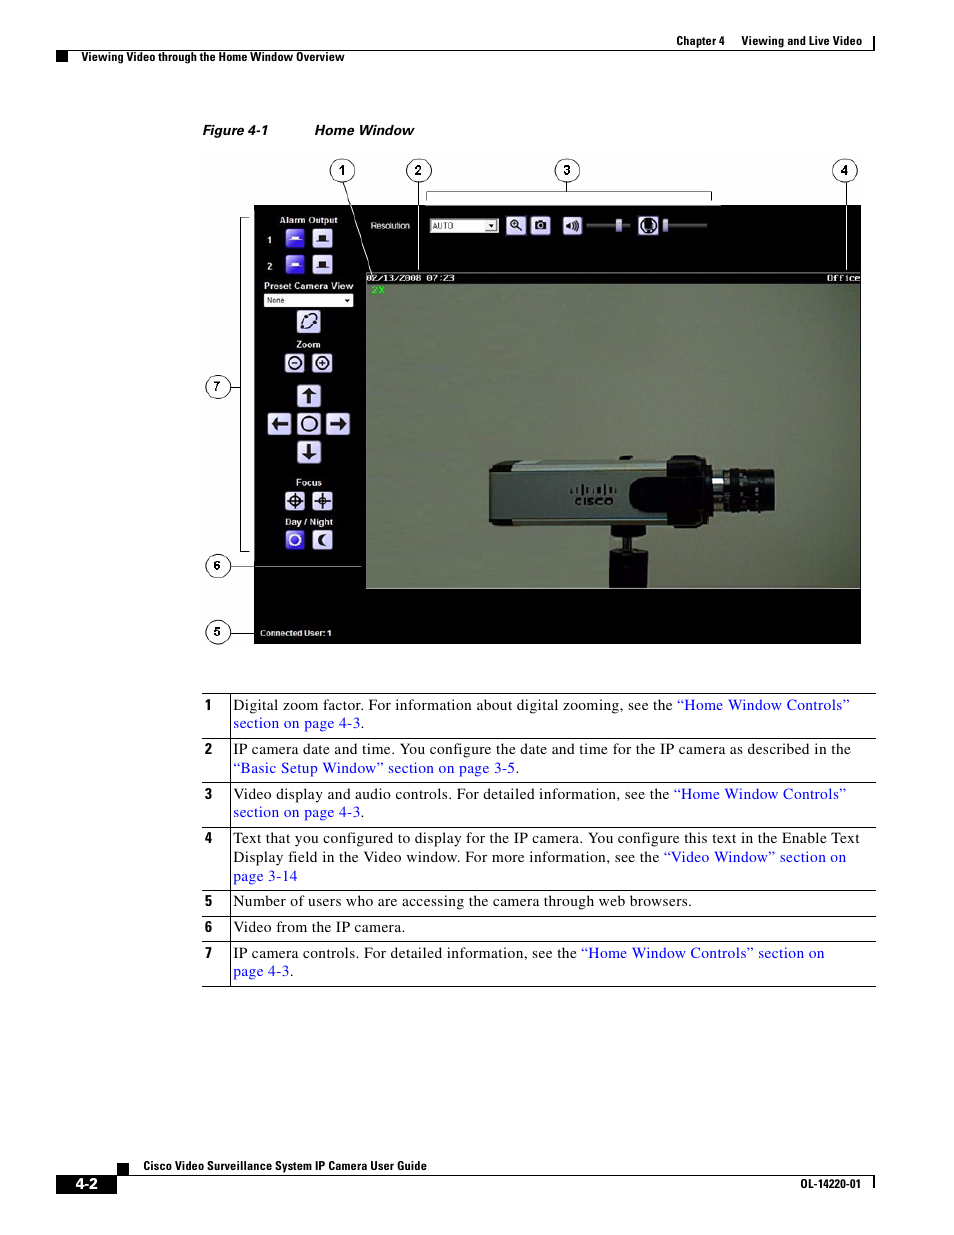
Task: Click the 'Focus' label in control panel
Action: click(x=309, y=483)
